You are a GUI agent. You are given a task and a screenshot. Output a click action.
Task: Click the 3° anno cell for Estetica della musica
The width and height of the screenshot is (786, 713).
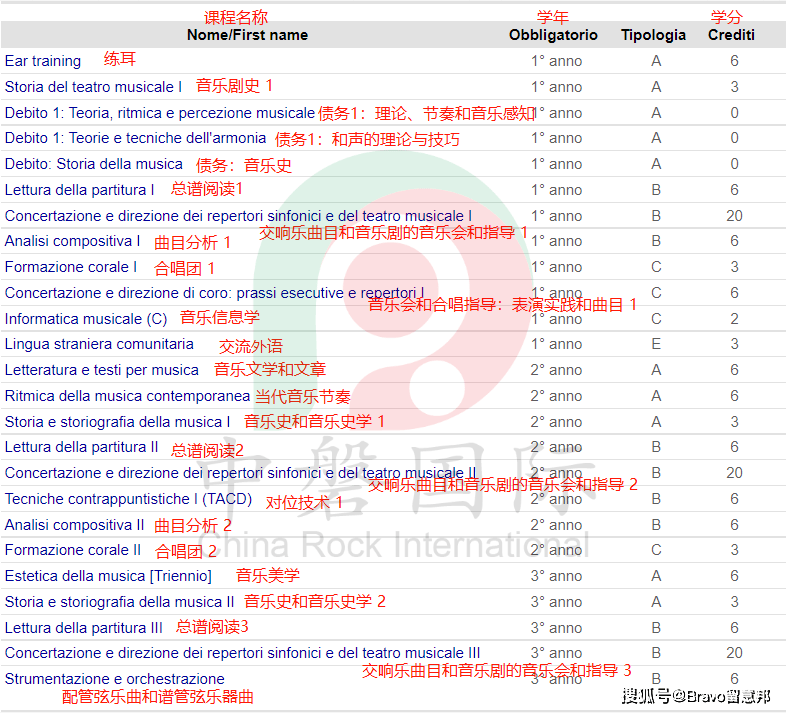tap(556, 576)
